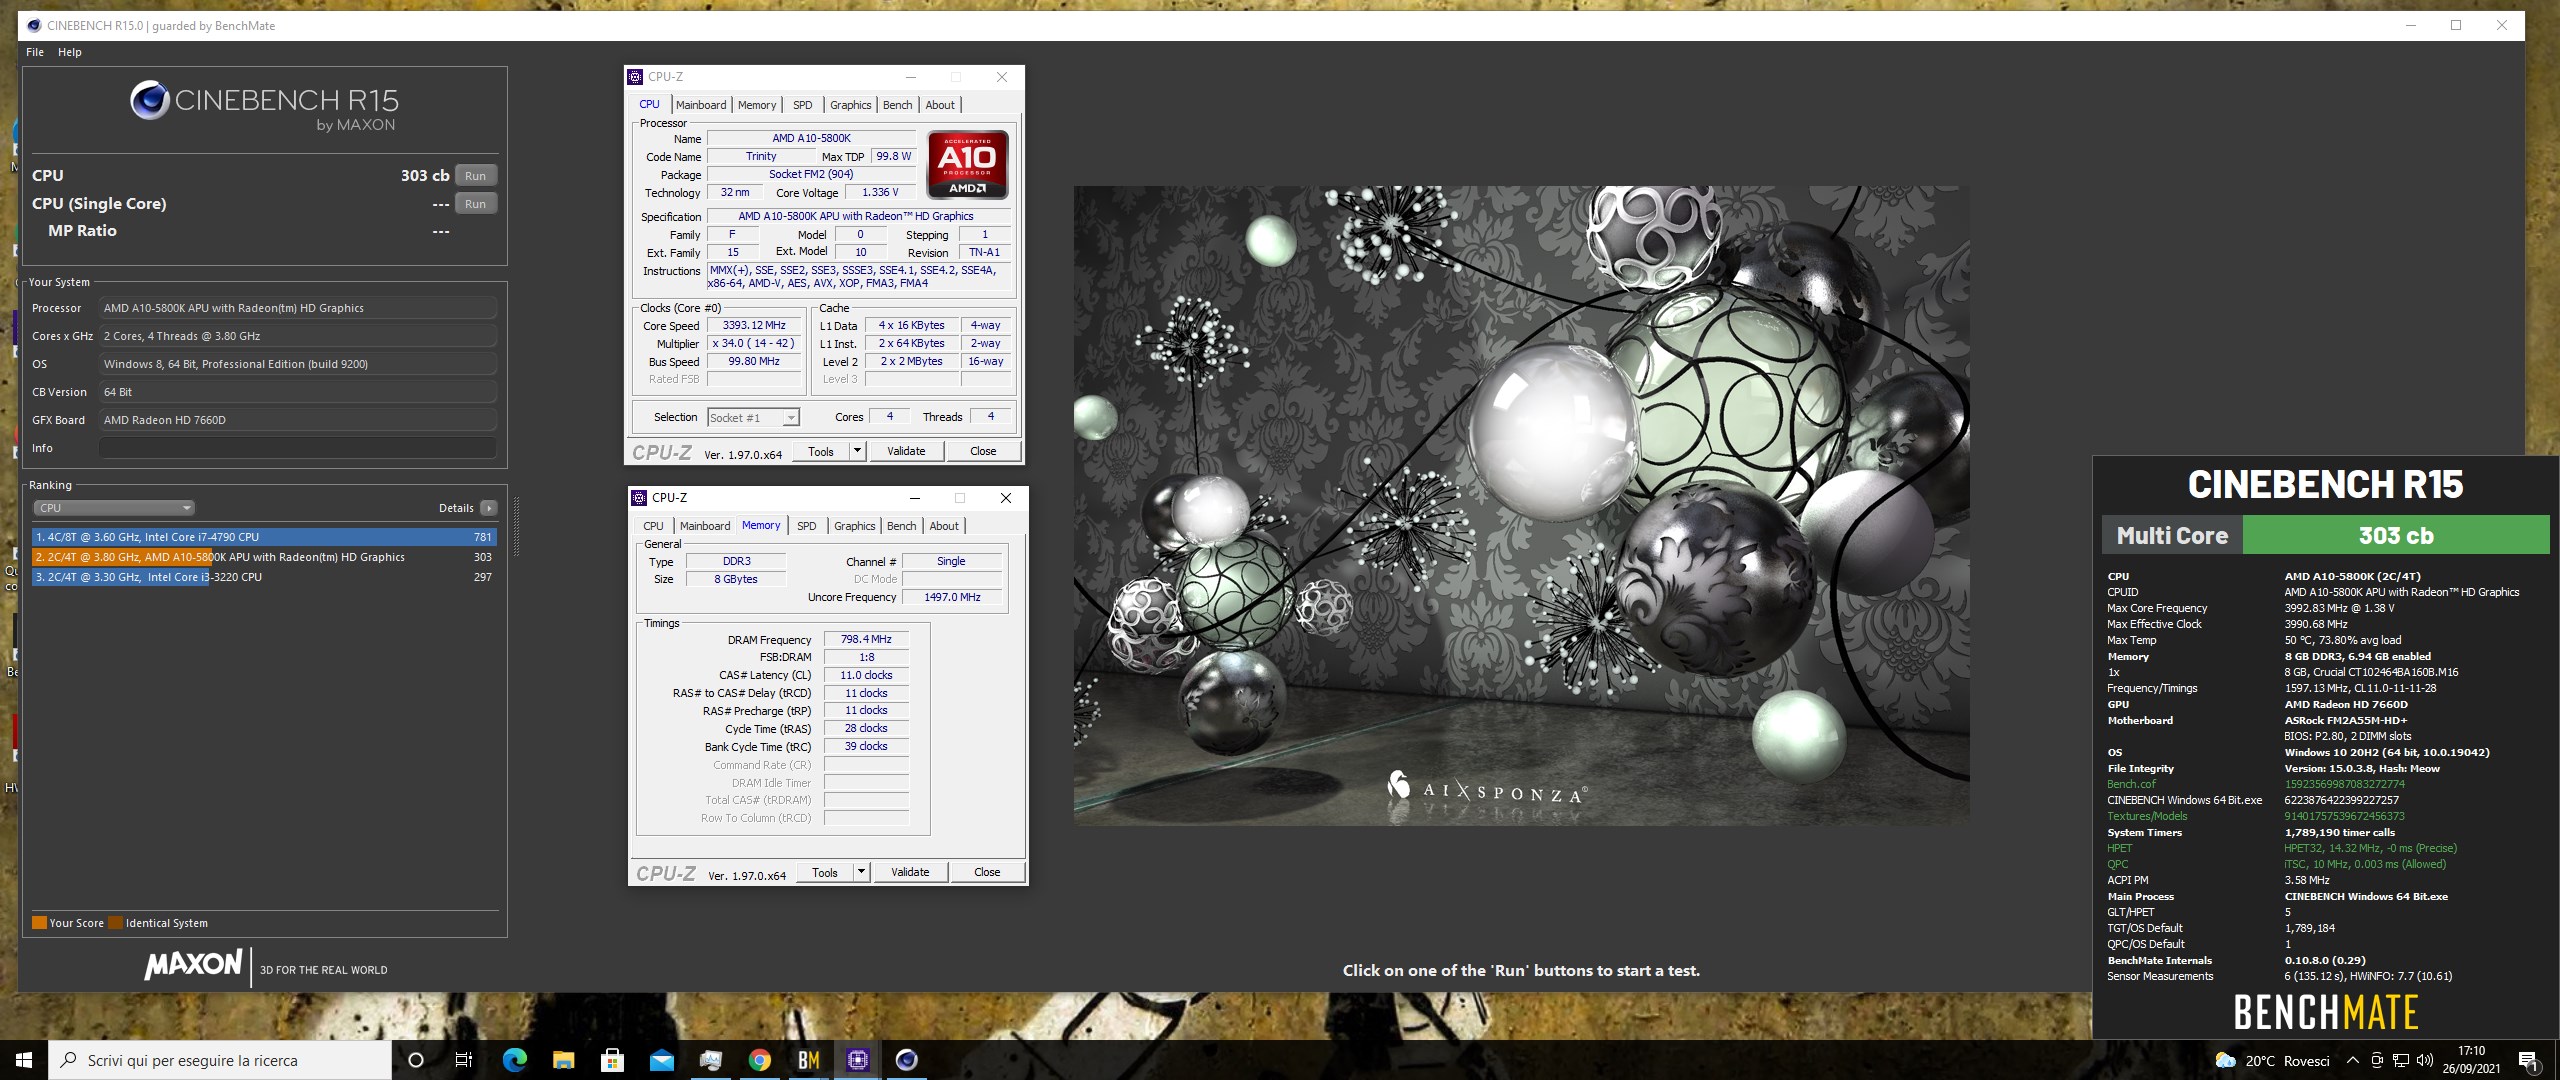The image size is (2560, 1080).
Task: Expand Tools dropdown arrow in lower CPU-Z window
Action: pyautogui.click(x=861, y=872)
